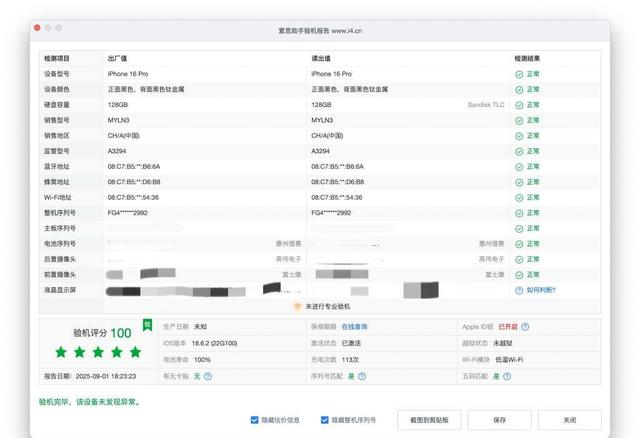The image size is (640, 438).
Task: Click the 读出值 column header
Action: click(321, 58)
